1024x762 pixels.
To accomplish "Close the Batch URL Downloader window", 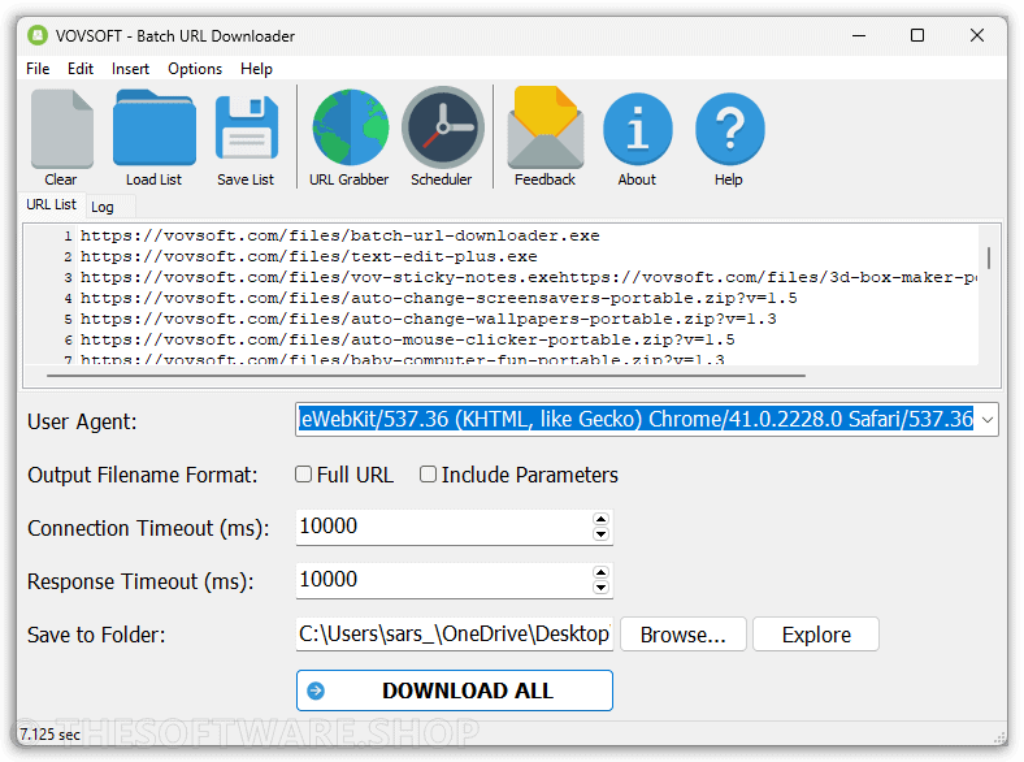I will (x=977, y=35).
